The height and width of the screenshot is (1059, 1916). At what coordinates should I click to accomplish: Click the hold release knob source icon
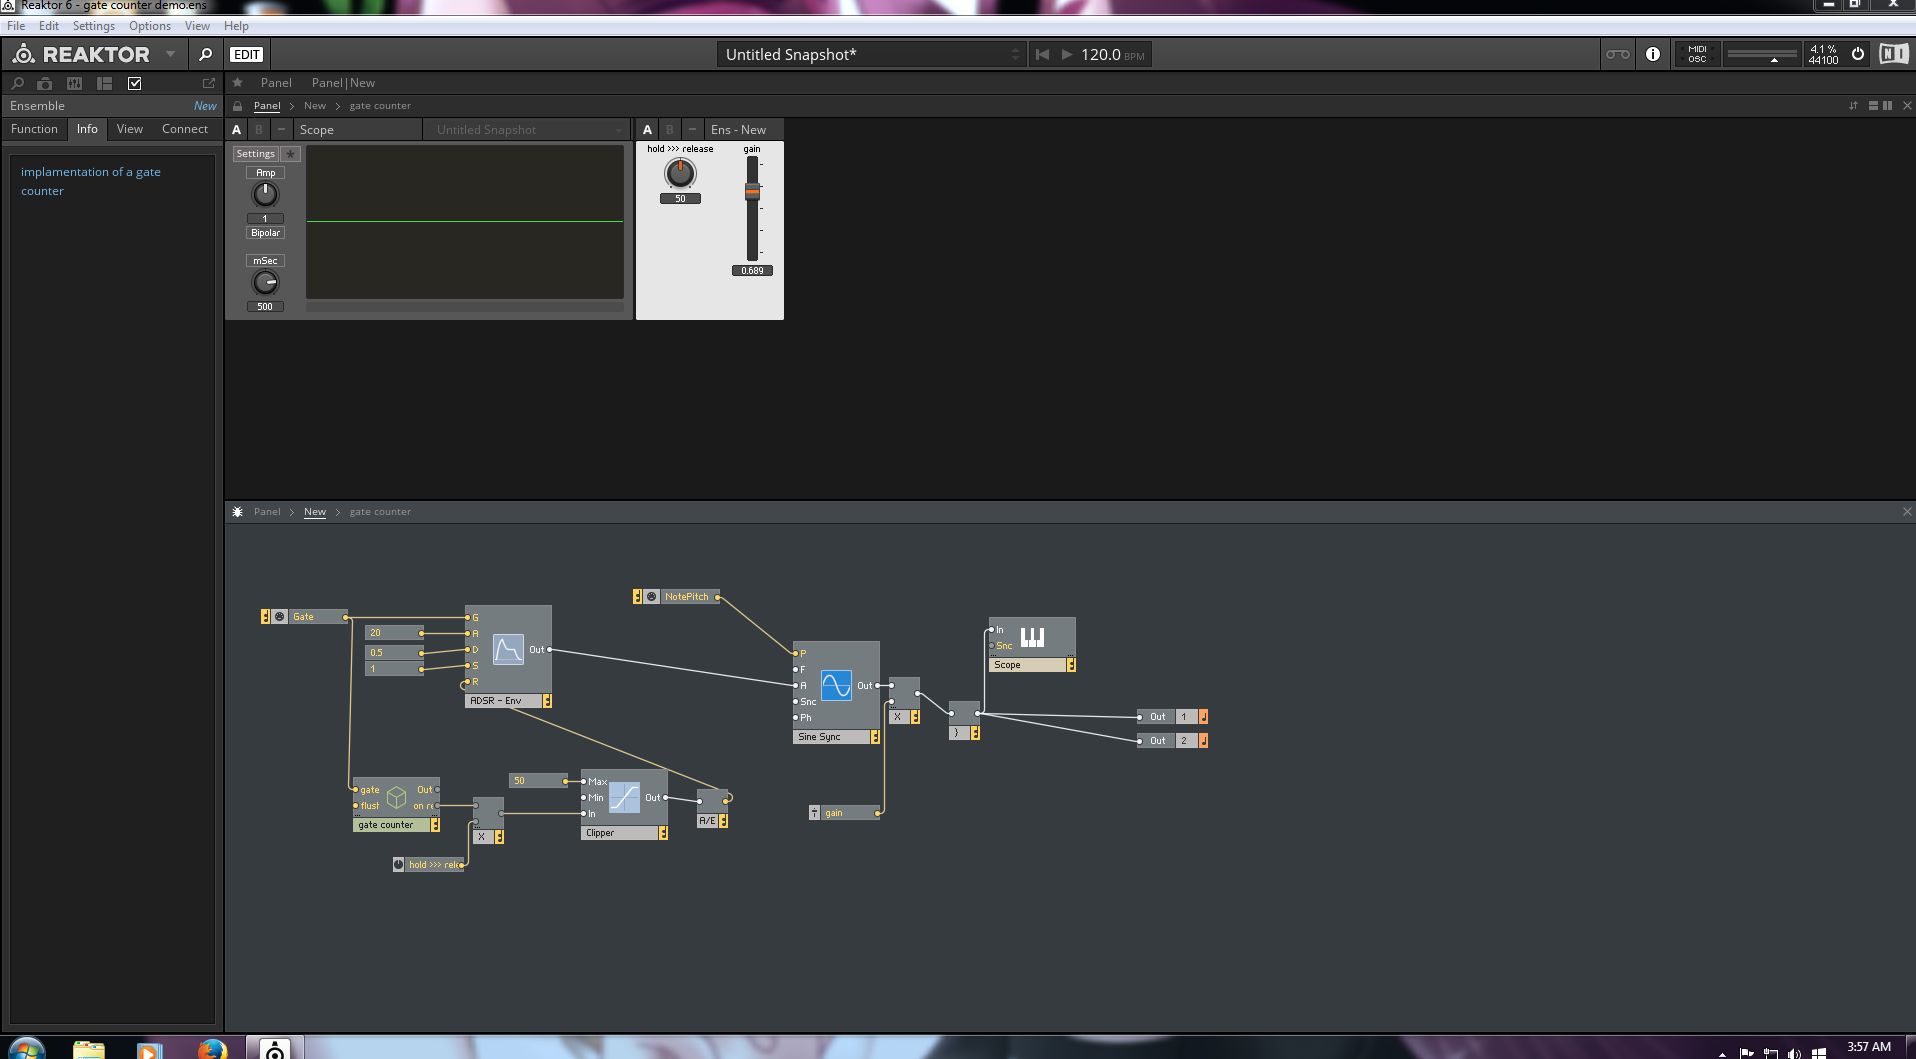click(x=398, y=865)
